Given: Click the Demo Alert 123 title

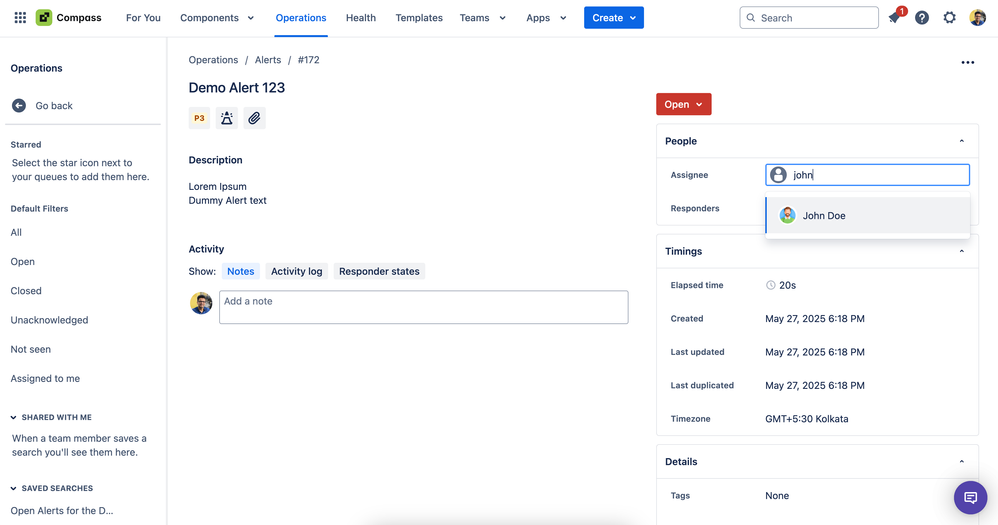Looking at the screenshot, I should click(x=237, y=88).
